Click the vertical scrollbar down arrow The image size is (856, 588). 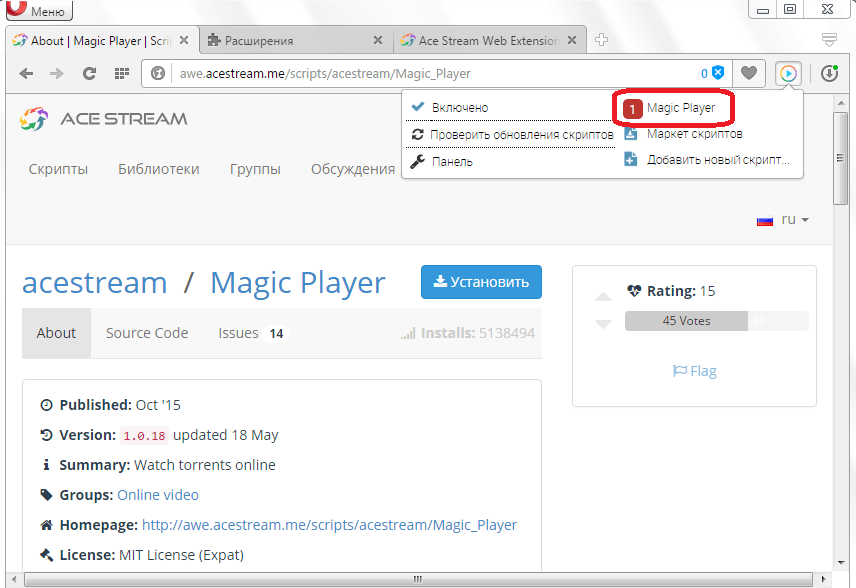tap(841, 563)
